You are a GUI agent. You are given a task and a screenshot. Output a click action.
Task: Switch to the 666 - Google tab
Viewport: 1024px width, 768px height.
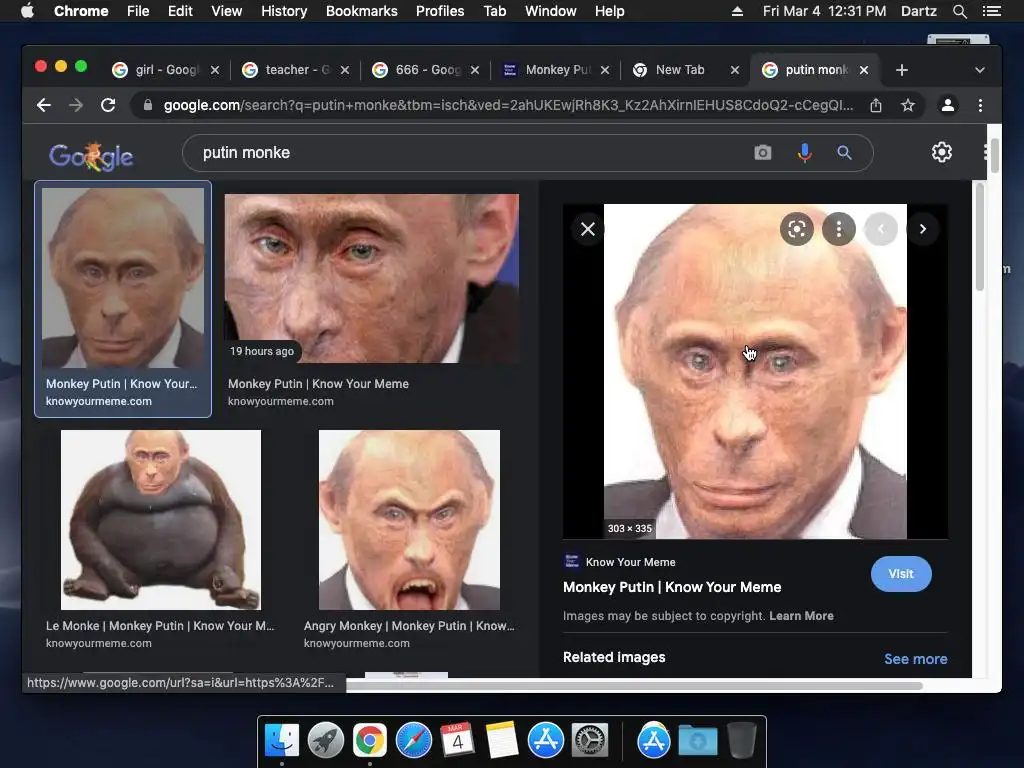pyautogui.click(x=427, y=70)
